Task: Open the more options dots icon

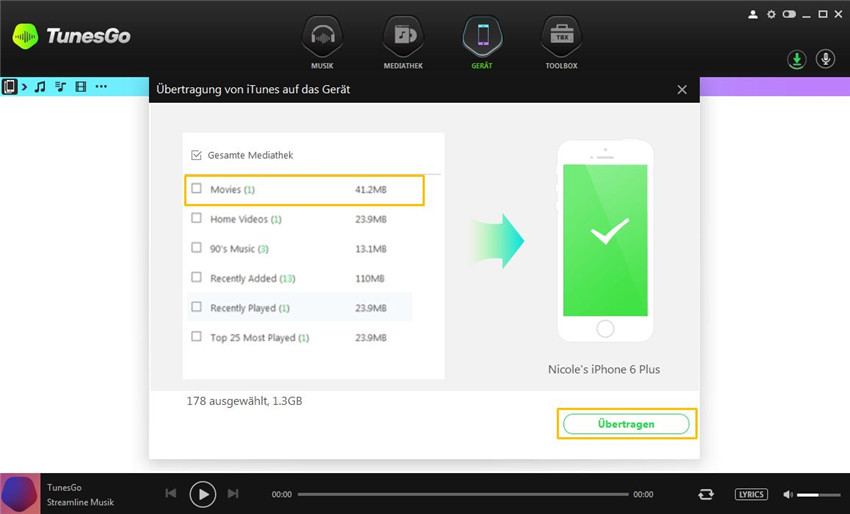Action: (x=101, y=87)
